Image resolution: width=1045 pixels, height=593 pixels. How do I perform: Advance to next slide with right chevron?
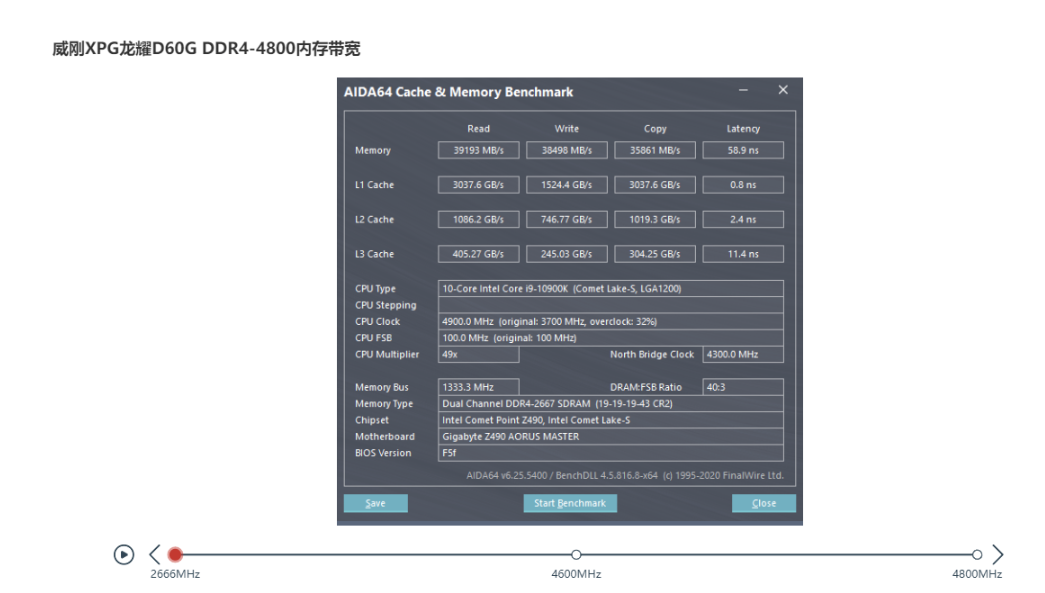(998, 554)
